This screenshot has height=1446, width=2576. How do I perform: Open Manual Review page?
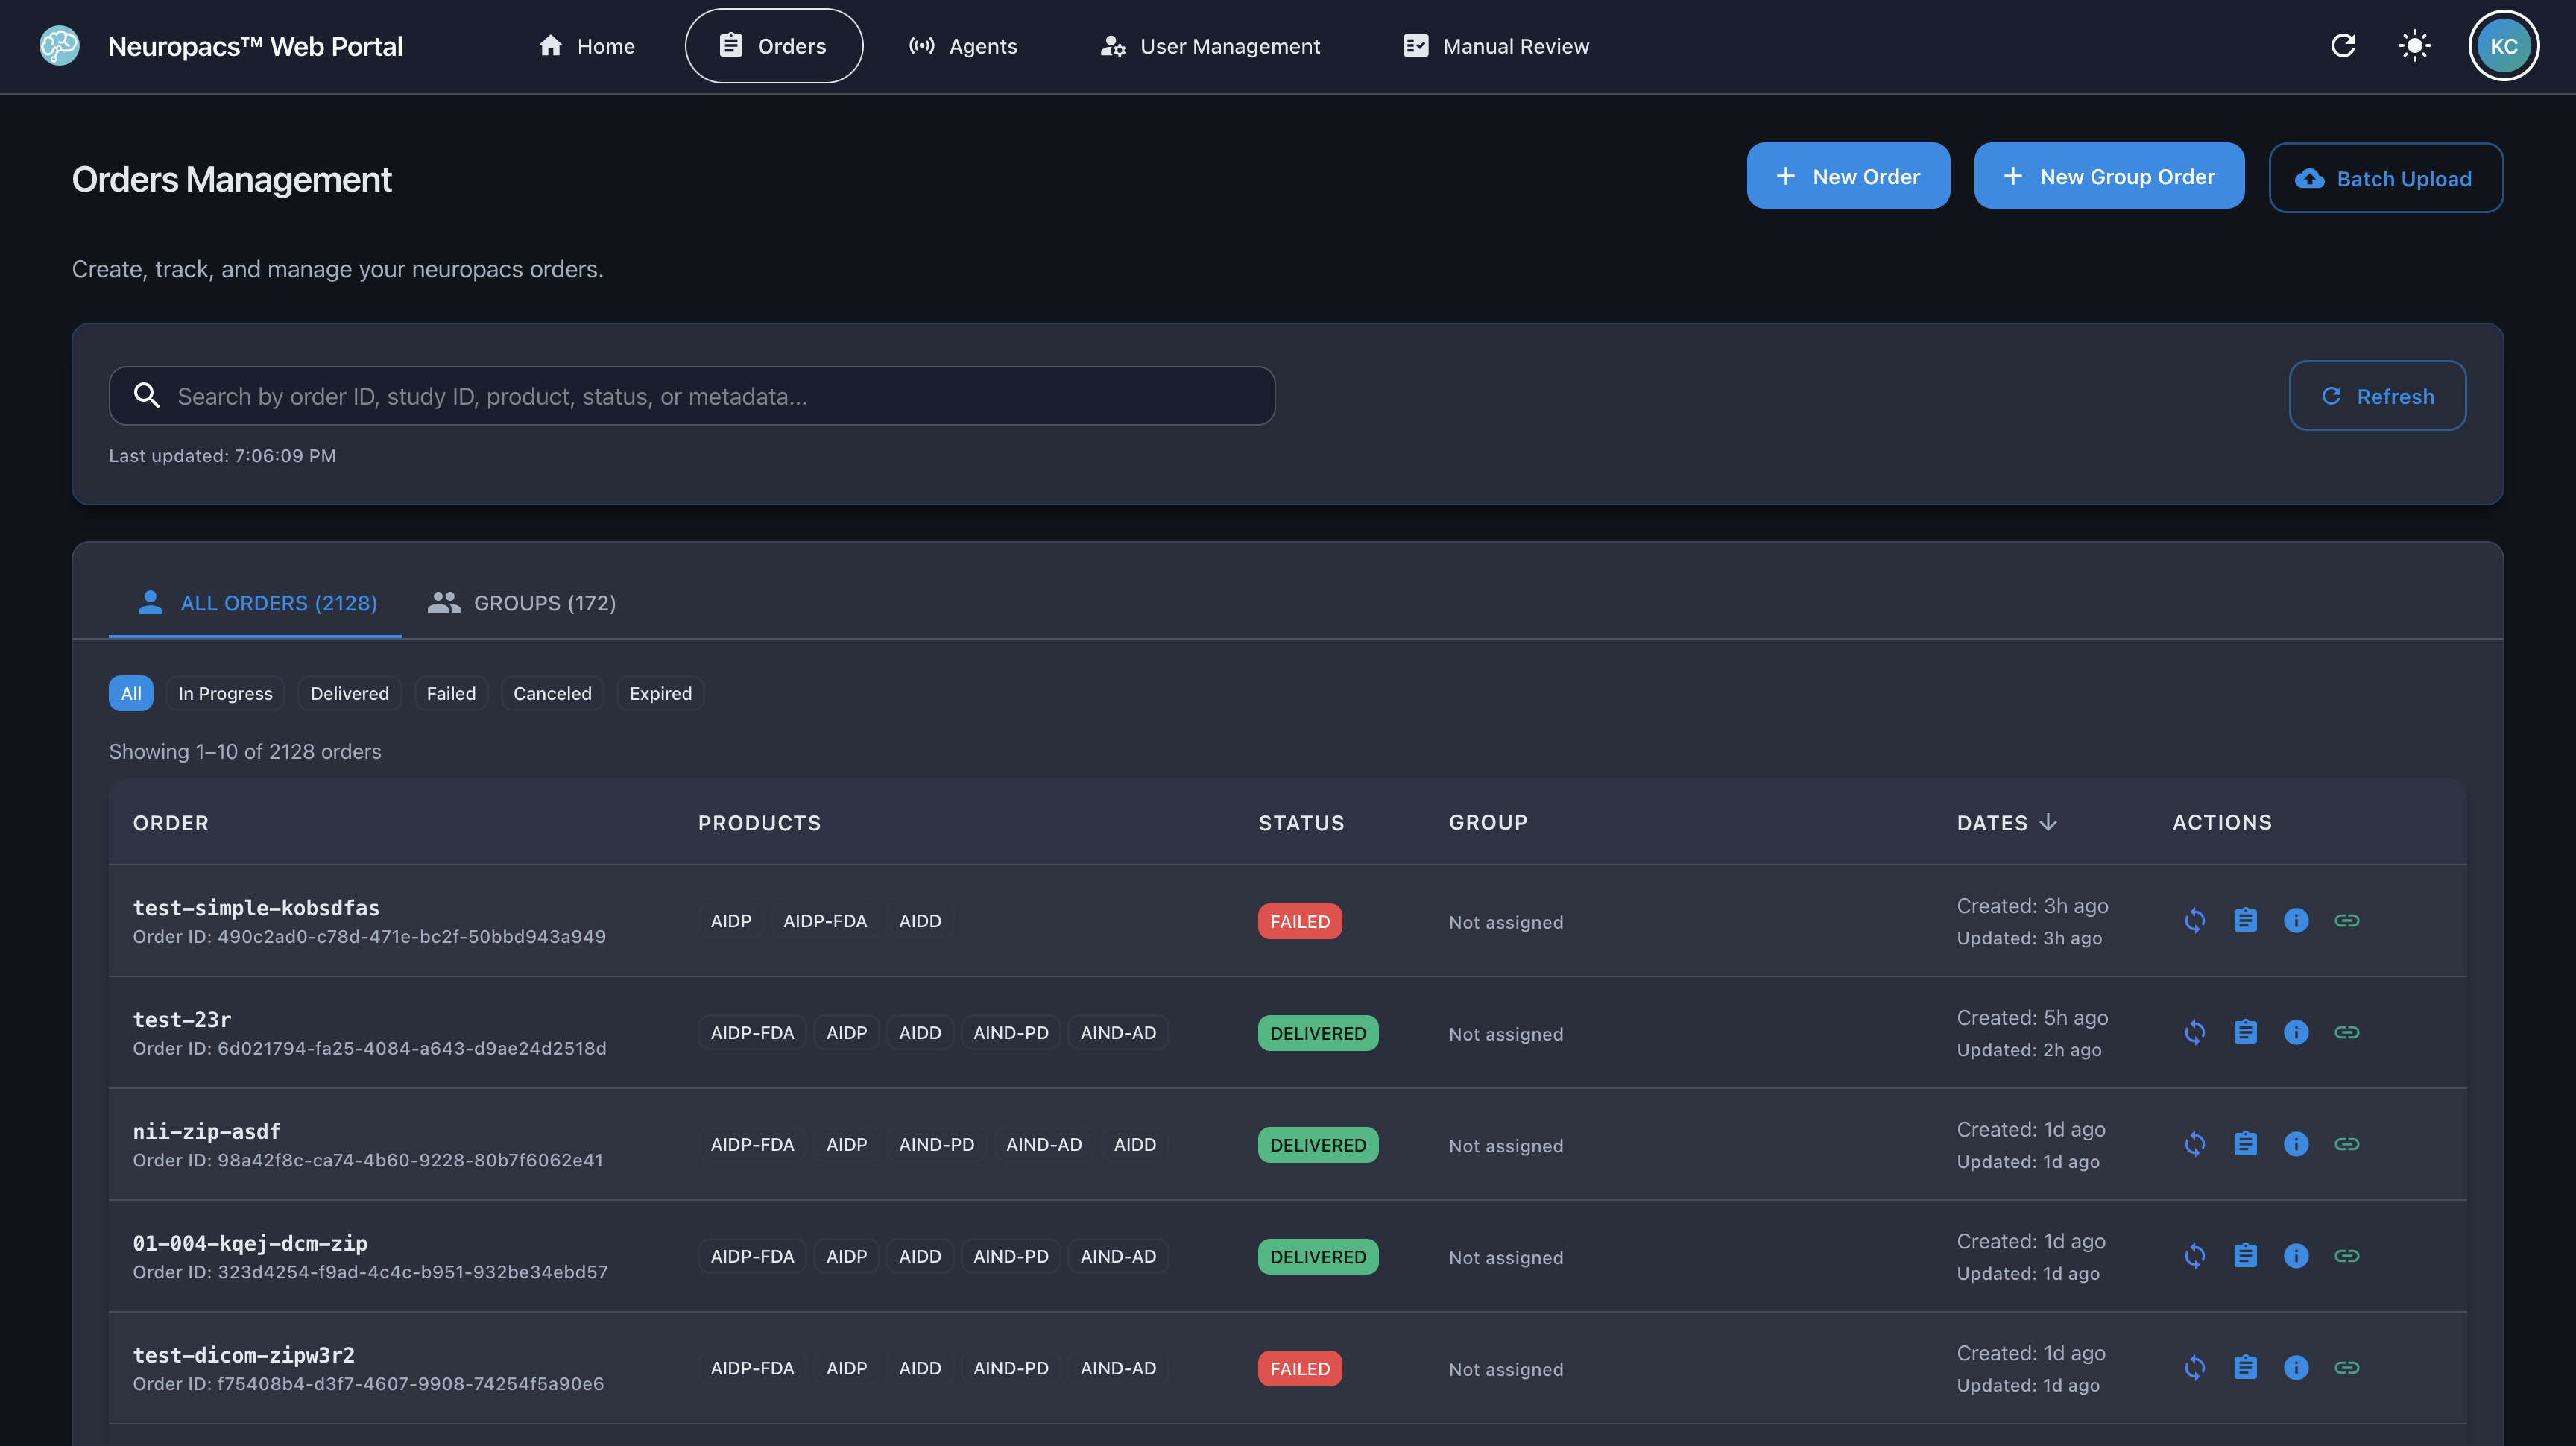click(x=1496, y=46)
